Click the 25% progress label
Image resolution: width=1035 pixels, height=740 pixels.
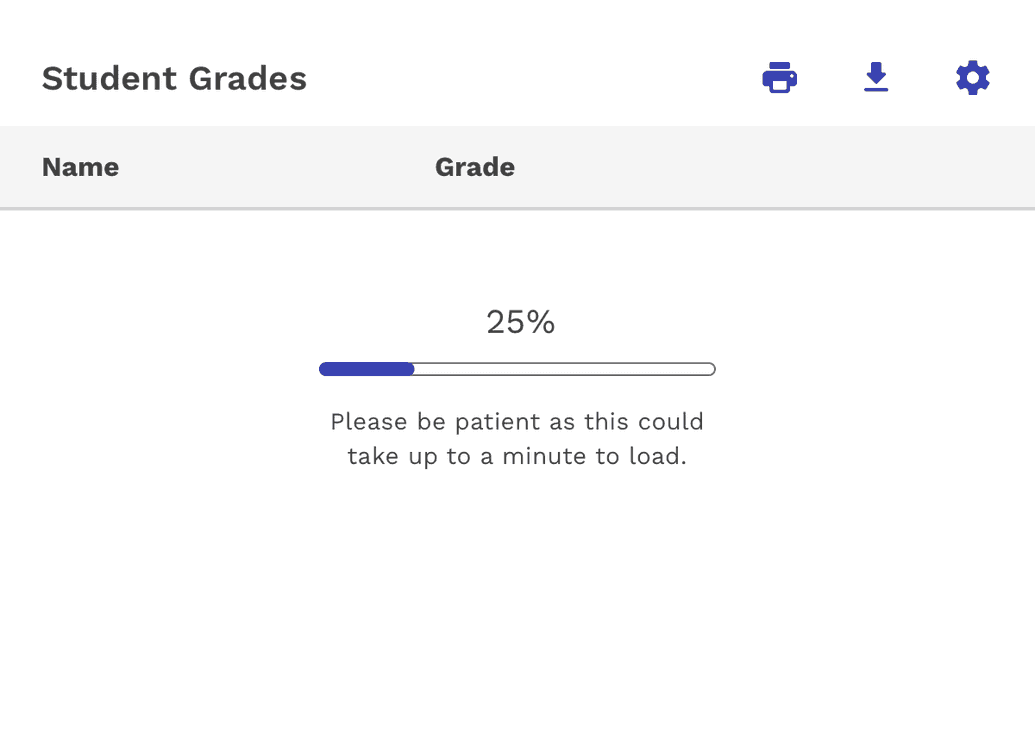tap(518, 322)
